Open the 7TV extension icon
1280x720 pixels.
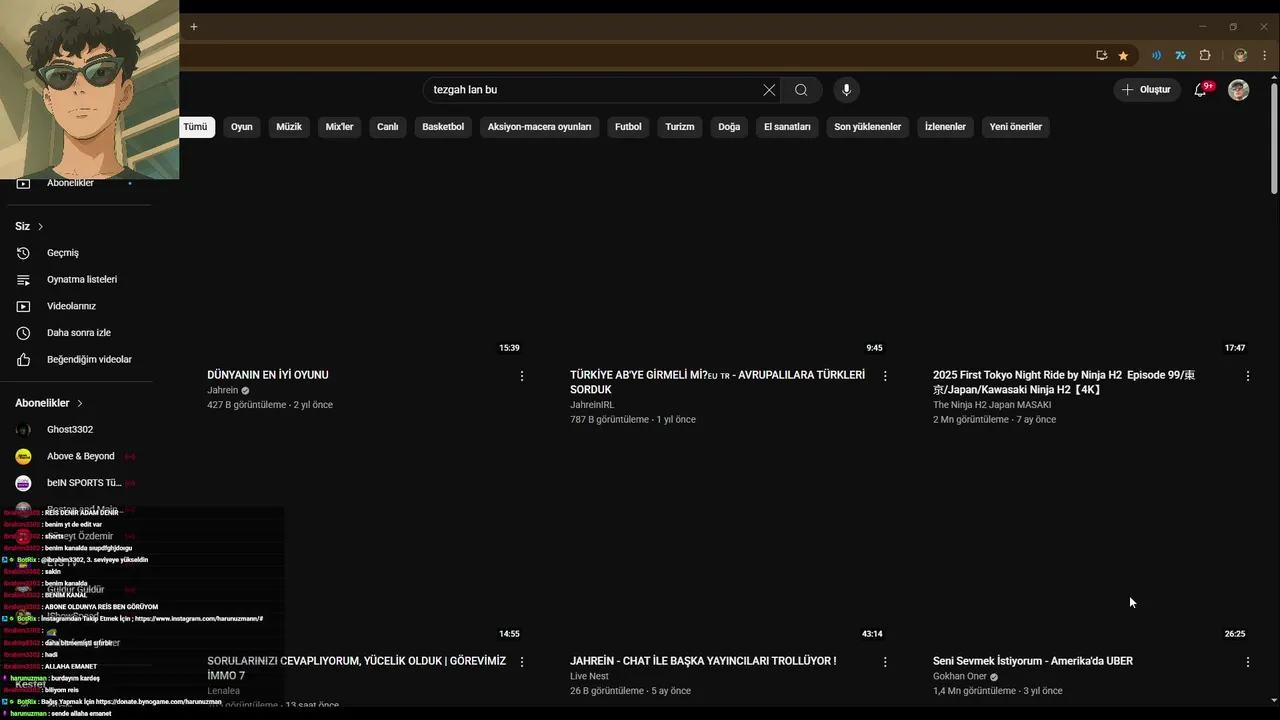[1180, 56]
